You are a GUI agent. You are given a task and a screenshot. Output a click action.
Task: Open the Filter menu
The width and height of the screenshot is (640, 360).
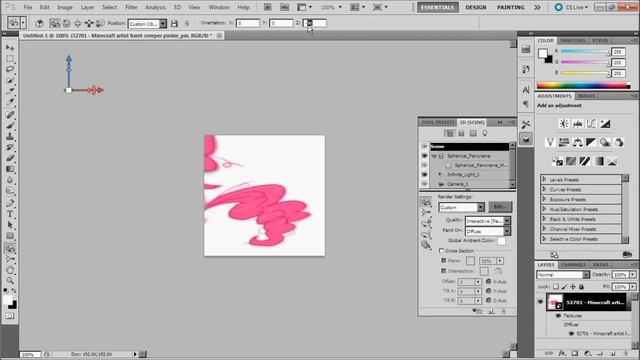click(131, 7)
